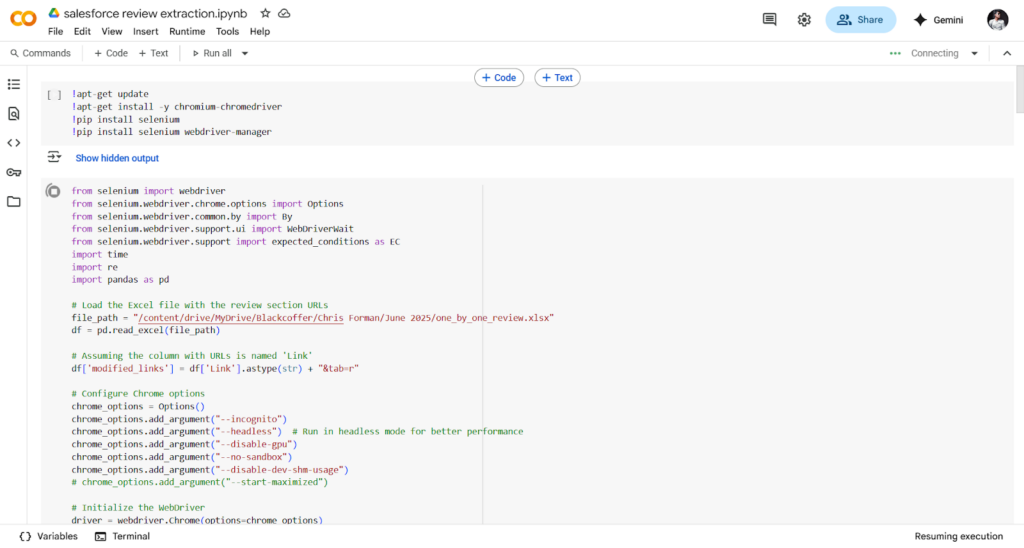
Task: Open the Table of contents sidebar icon
Action: point(14,85)
